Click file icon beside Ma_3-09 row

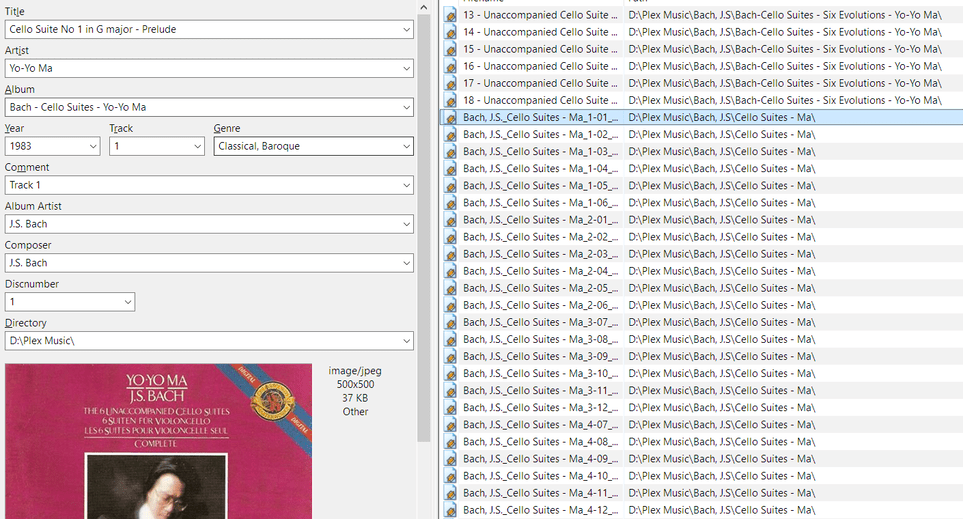[x=450, y=356]
